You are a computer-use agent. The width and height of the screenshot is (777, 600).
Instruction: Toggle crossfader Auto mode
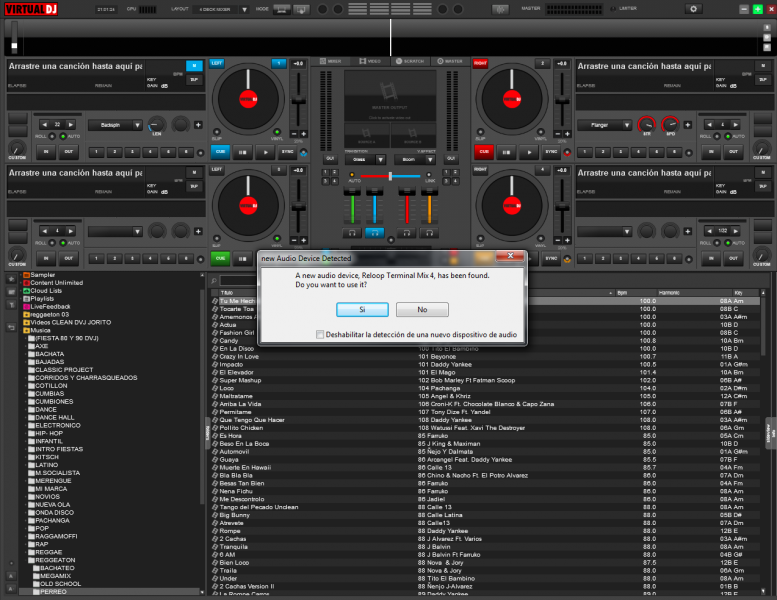352,175
